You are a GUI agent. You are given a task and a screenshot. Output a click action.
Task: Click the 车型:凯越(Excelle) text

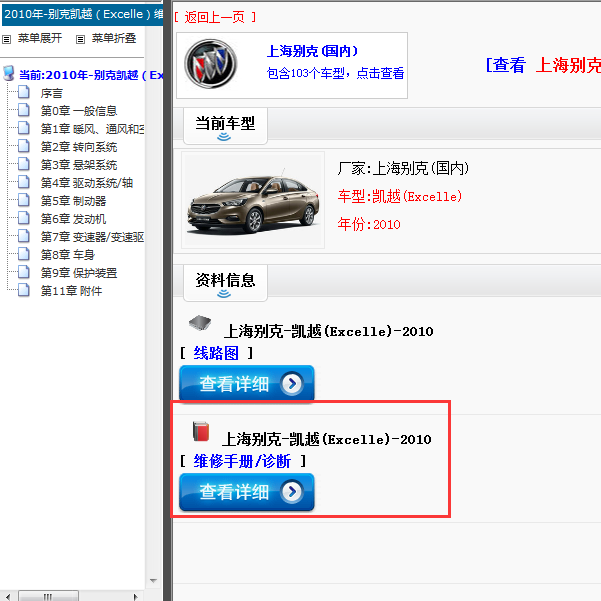(400, 197)
